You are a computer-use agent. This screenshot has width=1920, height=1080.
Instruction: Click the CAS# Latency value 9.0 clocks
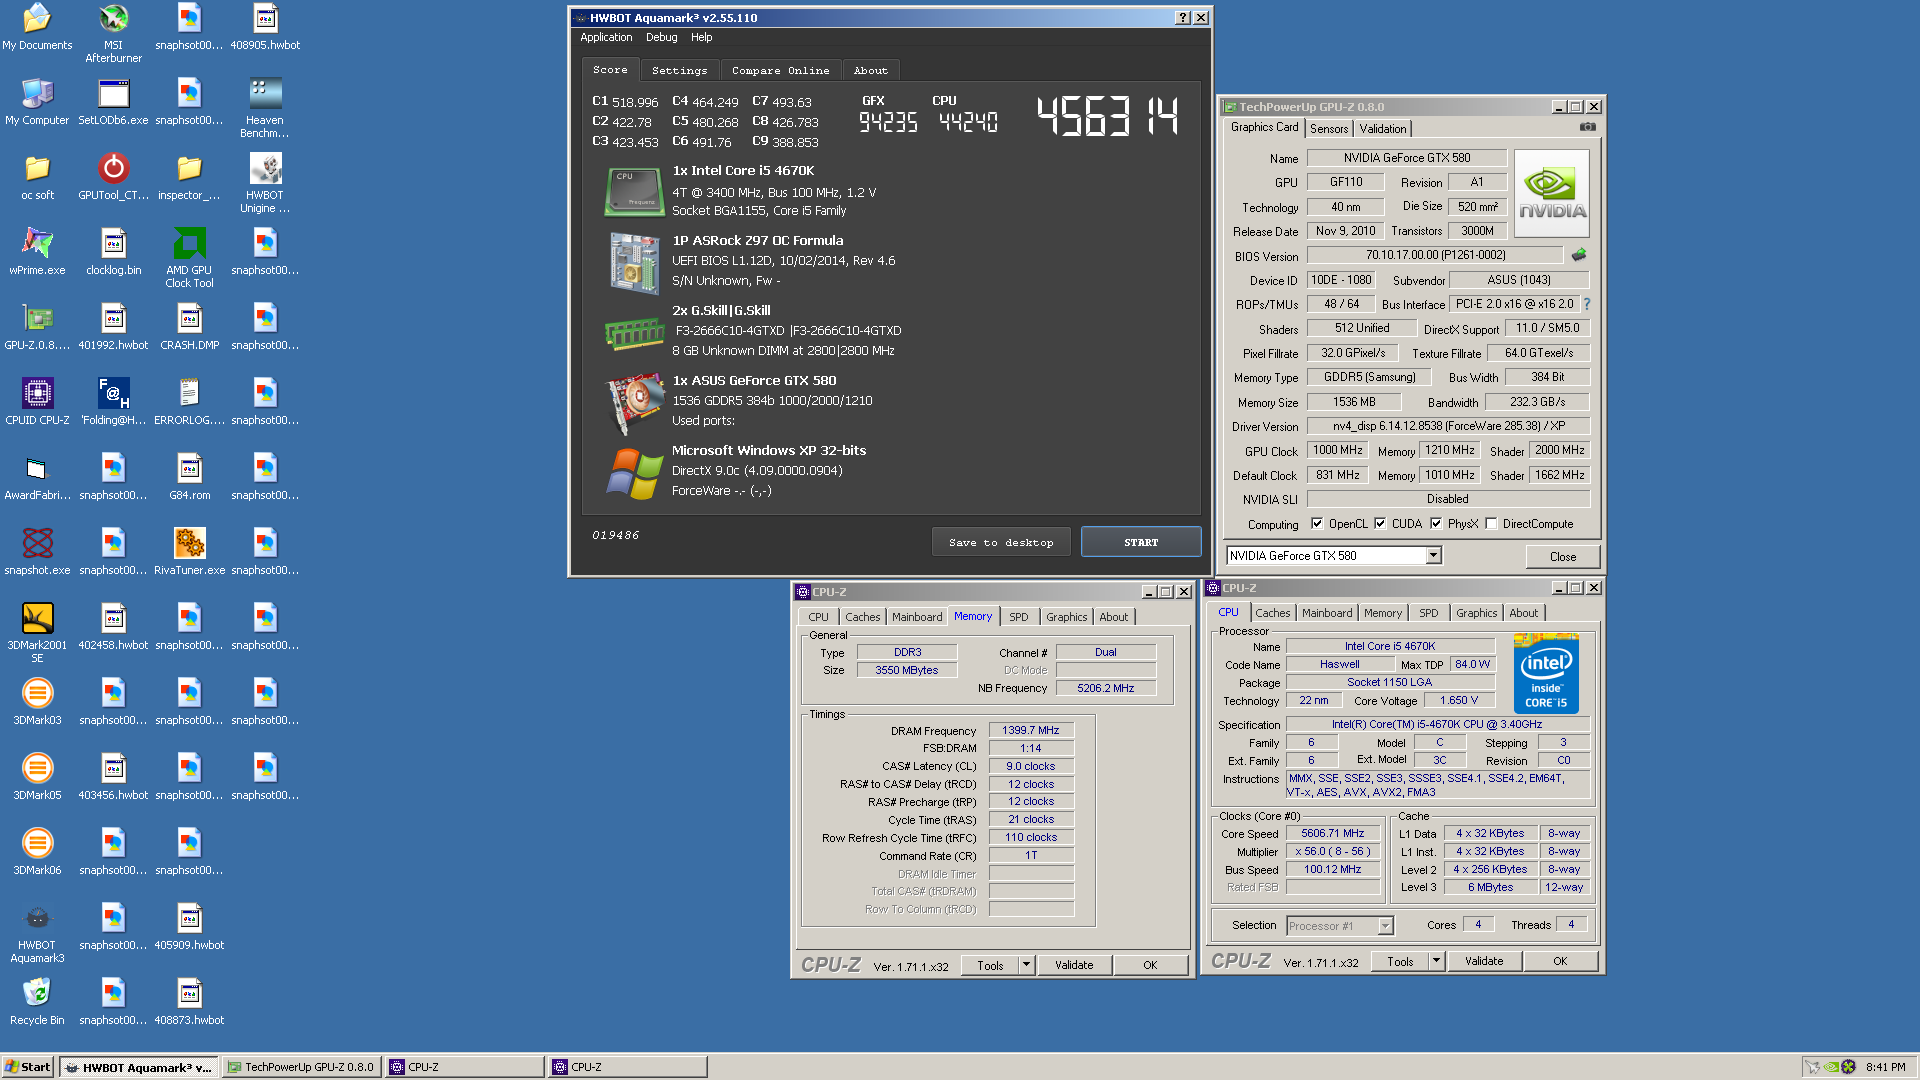(x=1030, y=766)
